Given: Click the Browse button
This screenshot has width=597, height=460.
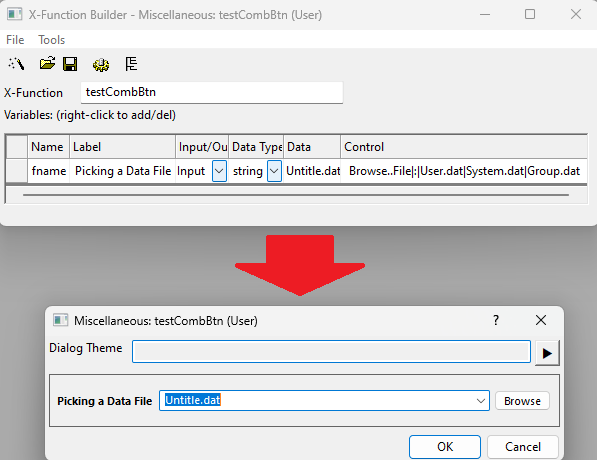Looking at the screenshot, I should (522, 401).
